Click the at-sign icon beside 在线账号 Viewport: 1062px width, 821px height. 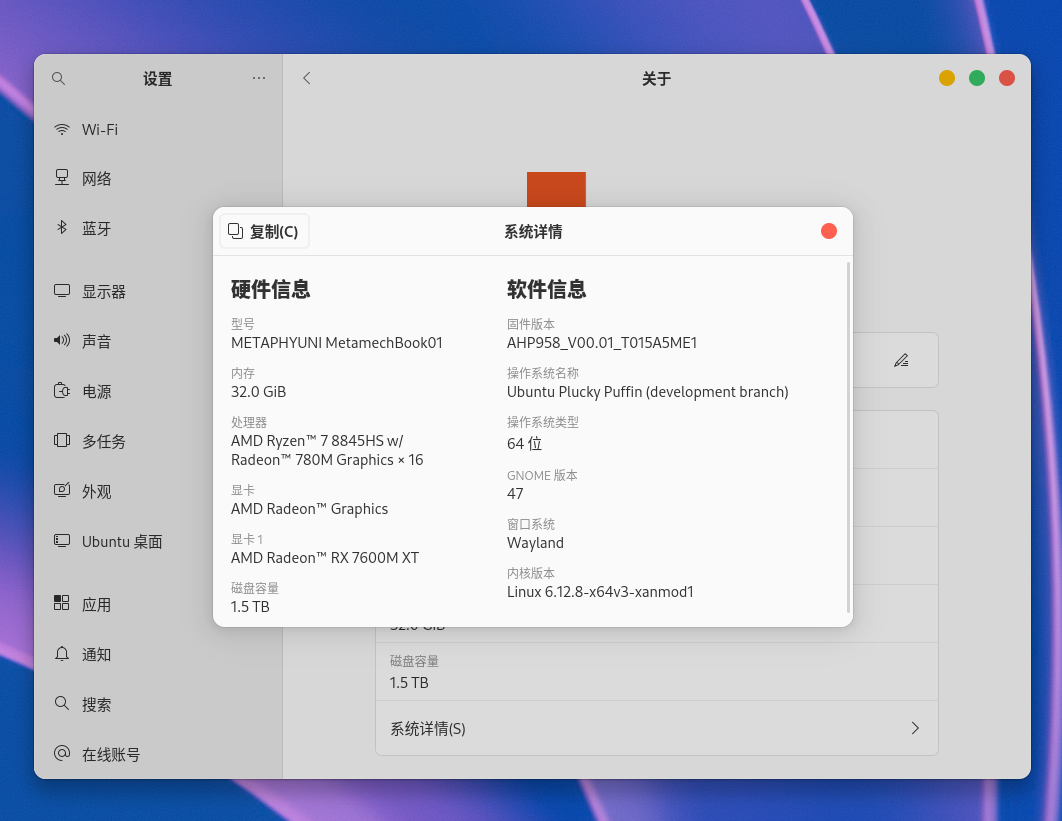click(62, 753)
